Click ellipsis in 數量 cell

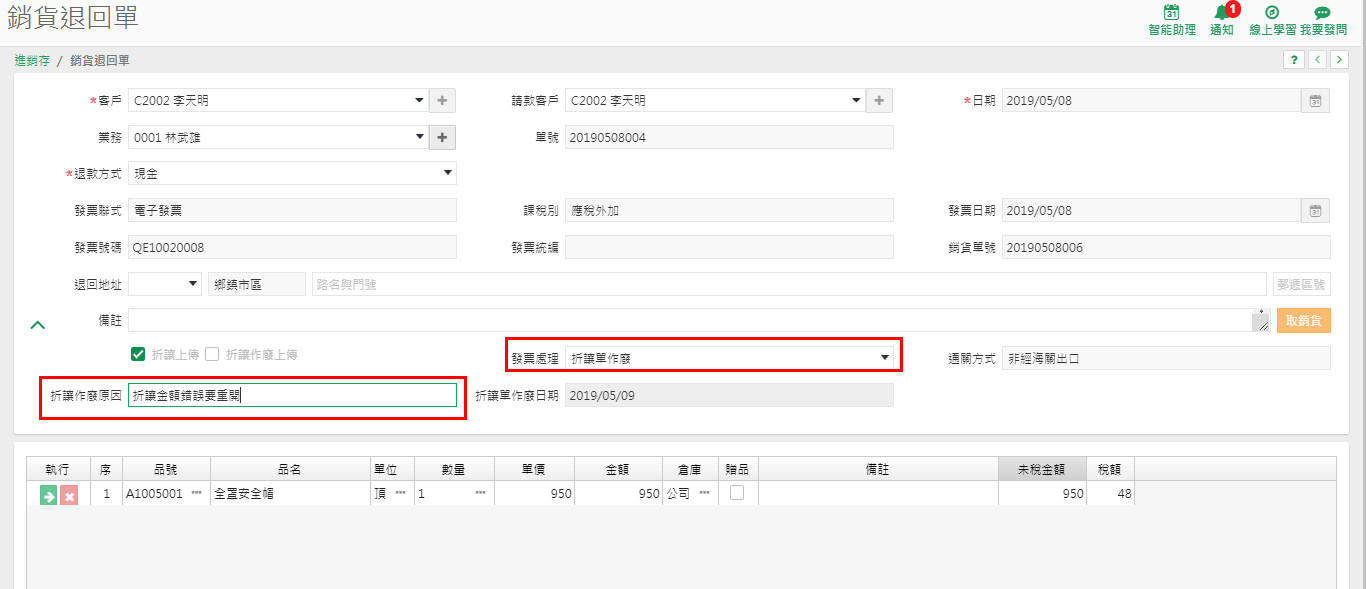(480, 493)
